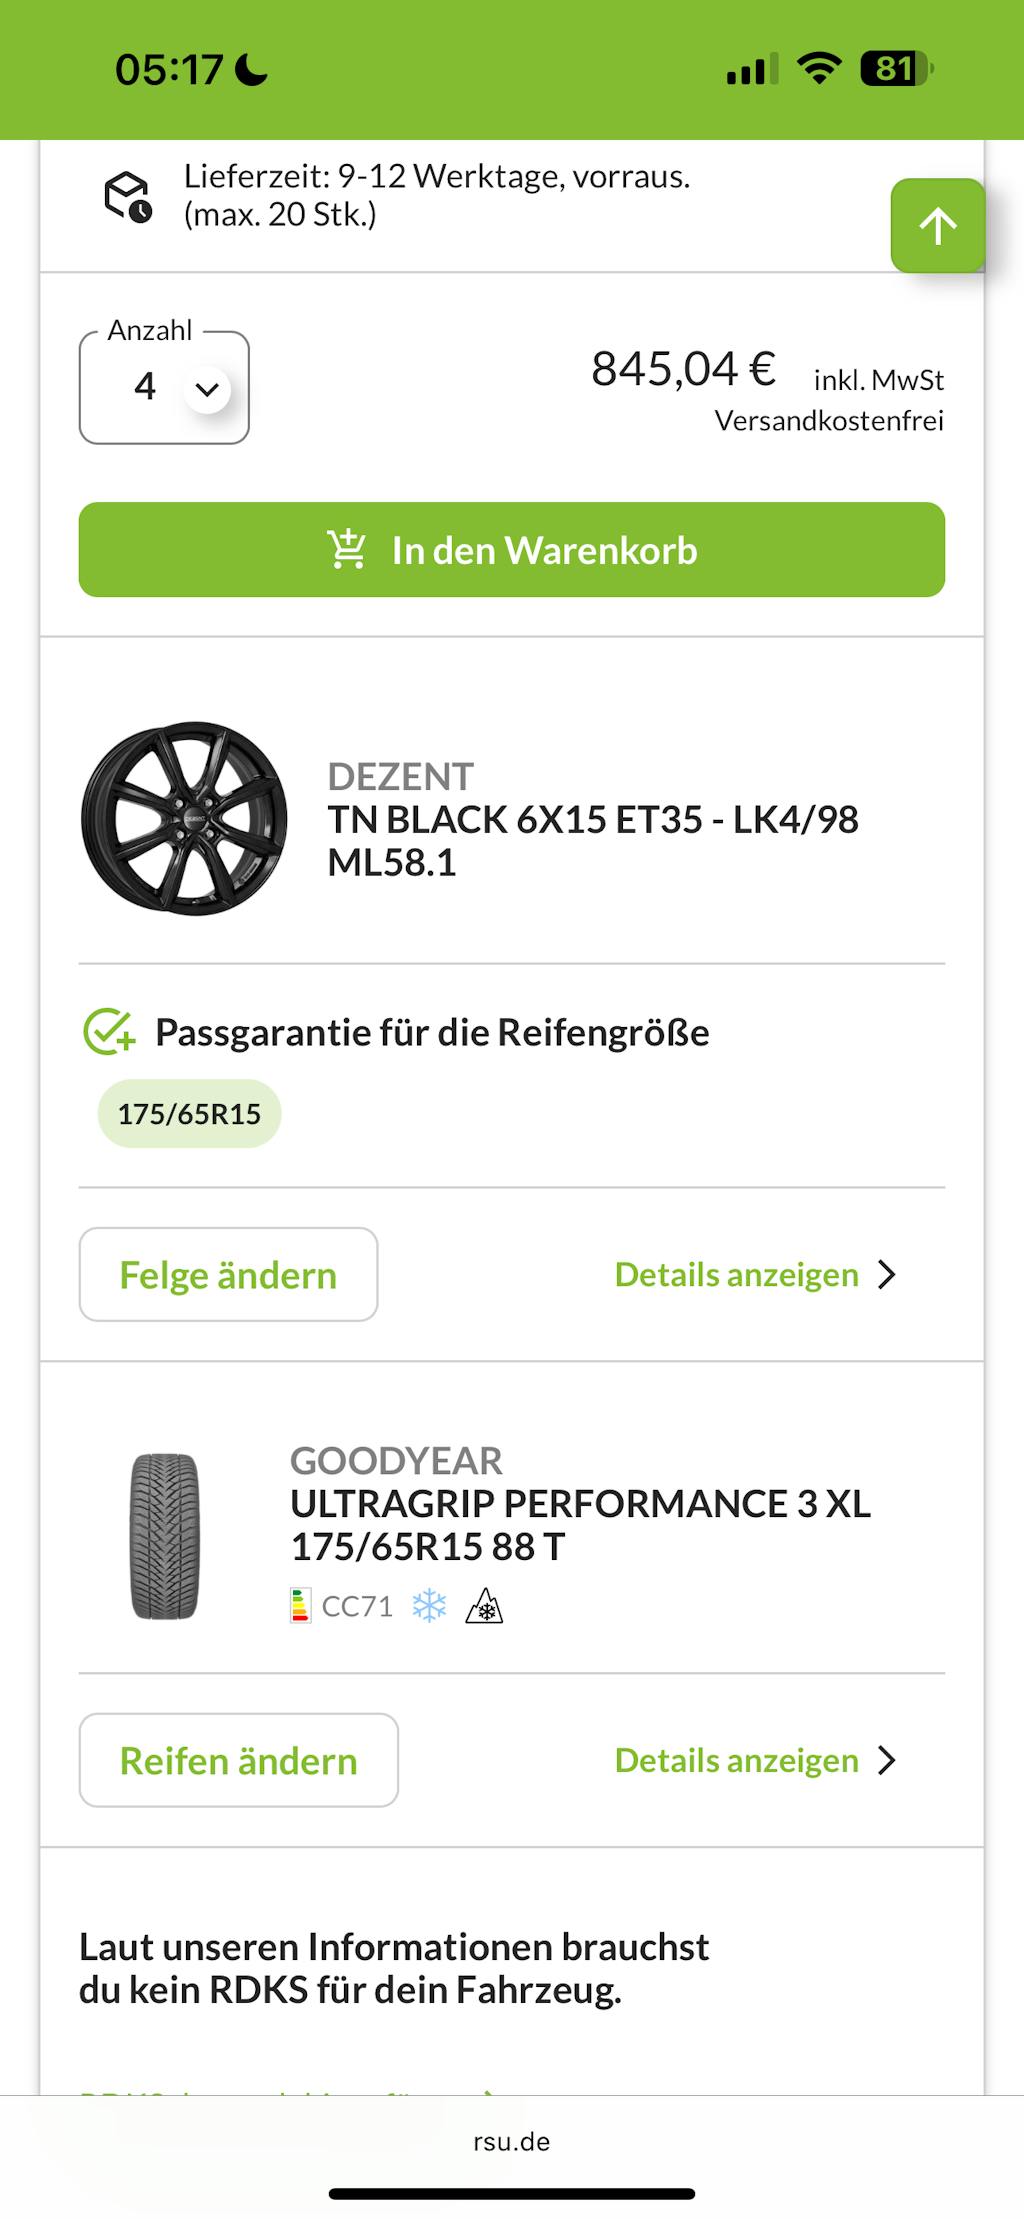The image size is (1024, 2219).
Task: Open Details anzeigen for the Goodyear tyre
Action: pyautogui.click(x=736, y=1760)
